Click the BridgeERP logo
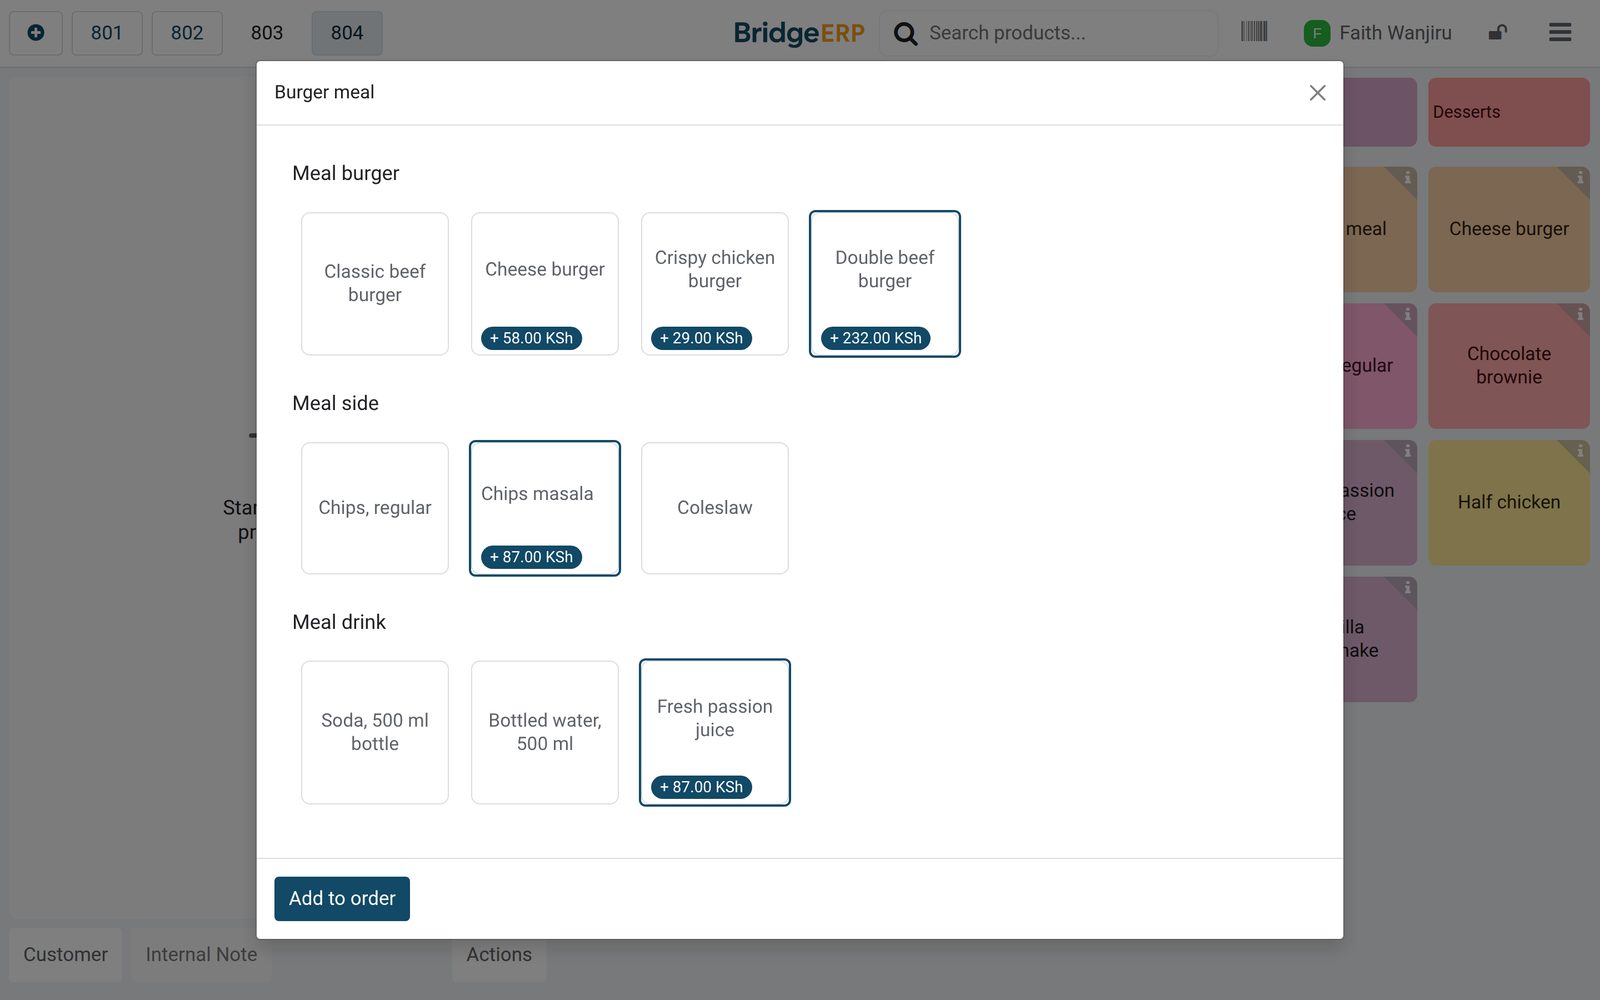Screen dimensions: 1600x1000 click(x=799, y=33)
